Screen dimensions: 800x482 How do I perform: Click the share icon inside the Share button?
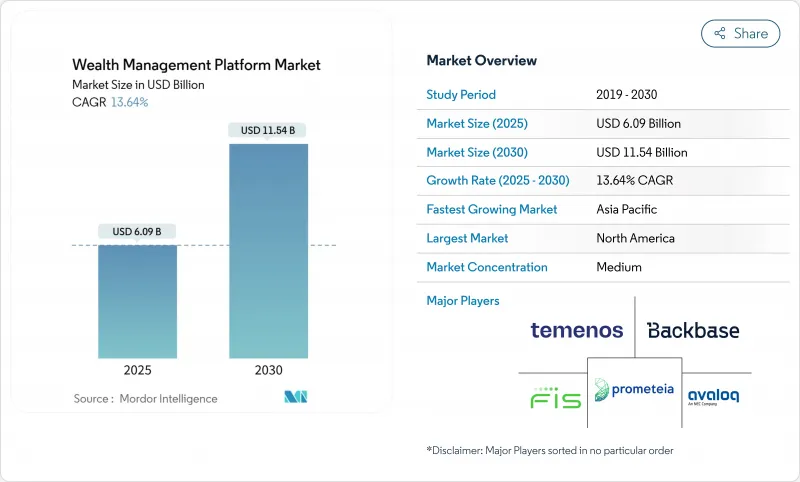coord(719,33)
